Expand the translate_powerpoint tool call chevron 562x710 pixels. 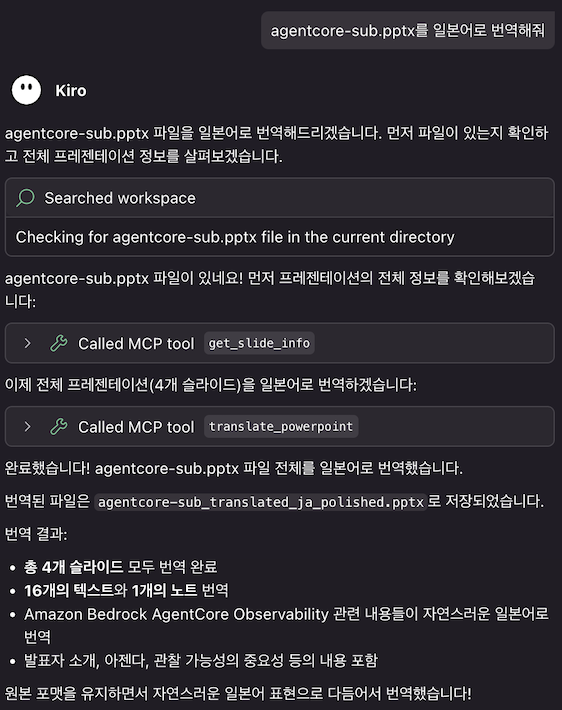[x=28, y=427]
